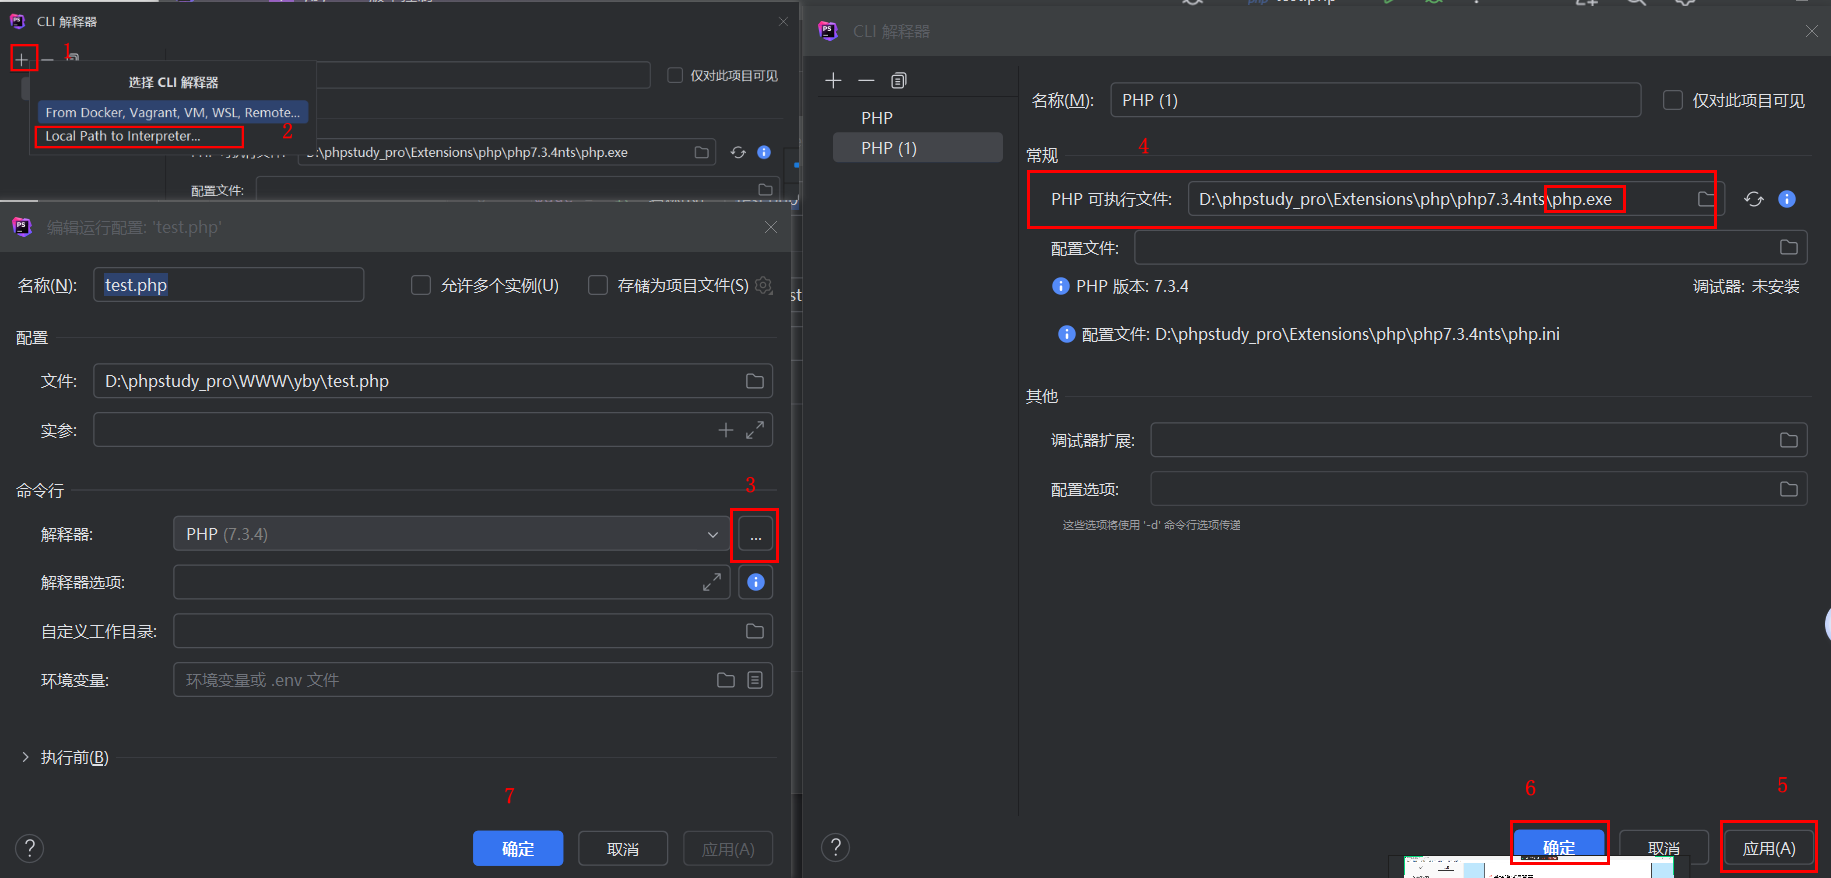Open project file storage settings gear
The image size is (1831, 878).
tap(764, 285)
